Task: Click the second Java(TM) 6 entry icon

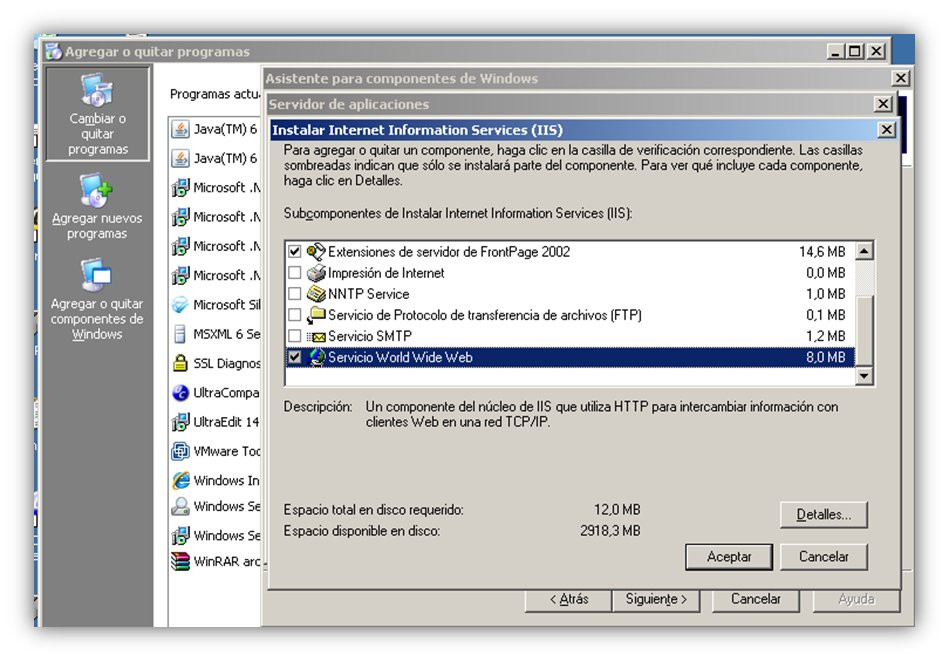Action: [180, 158]
